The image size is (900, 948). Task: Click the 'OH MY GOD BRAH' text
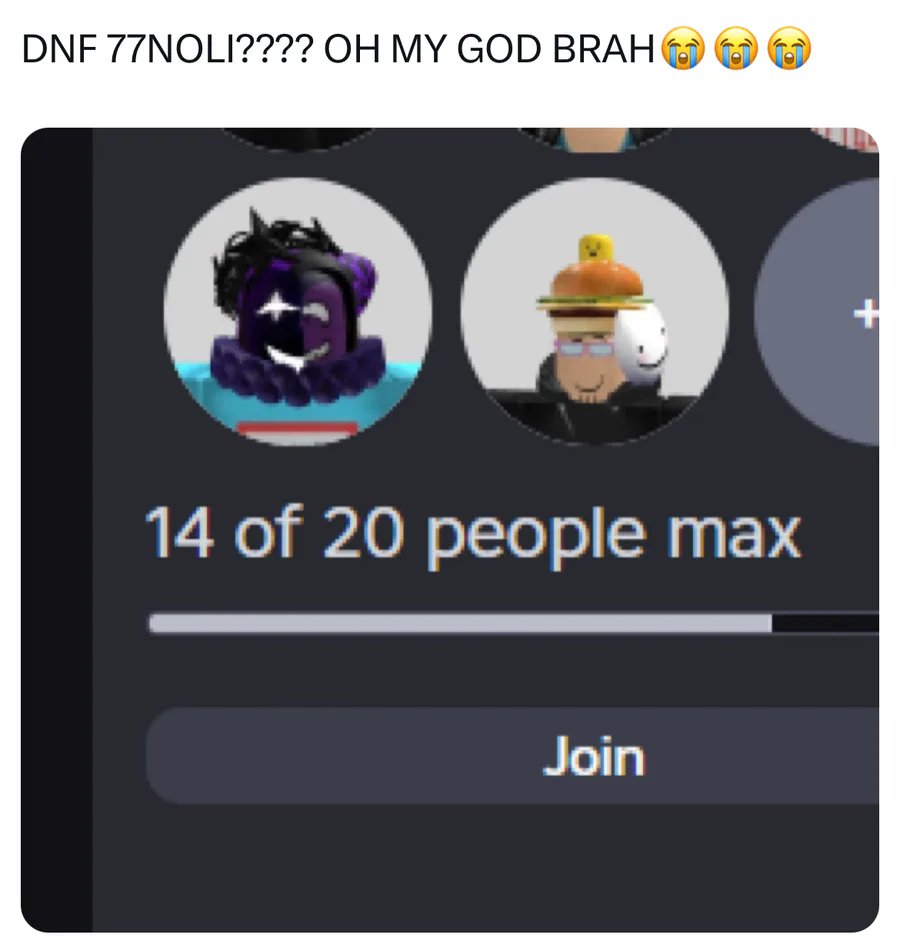[x=489, y=49]
